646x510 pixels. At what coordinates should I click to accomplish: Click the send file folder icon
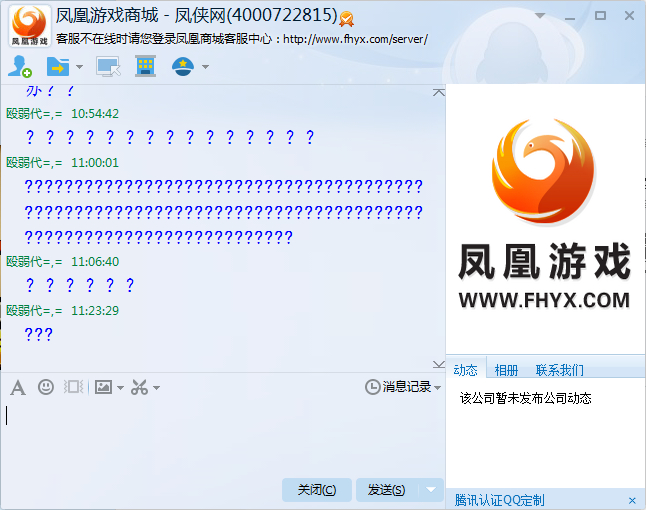tap(58, 66)
